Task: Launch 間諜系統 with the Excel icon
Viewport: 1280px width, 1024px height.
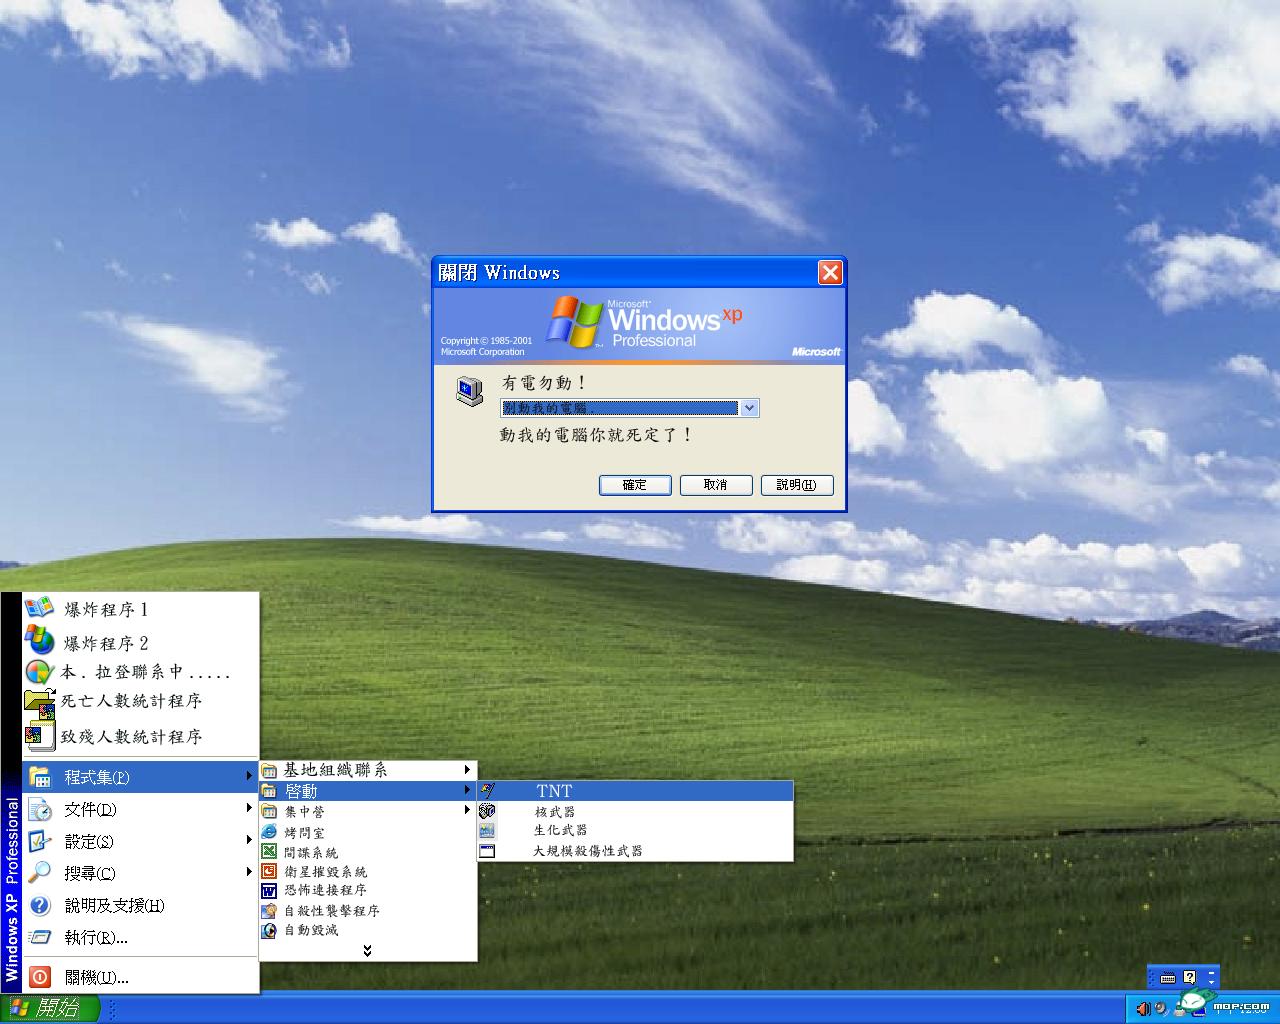Action: [x=368, y=852]
